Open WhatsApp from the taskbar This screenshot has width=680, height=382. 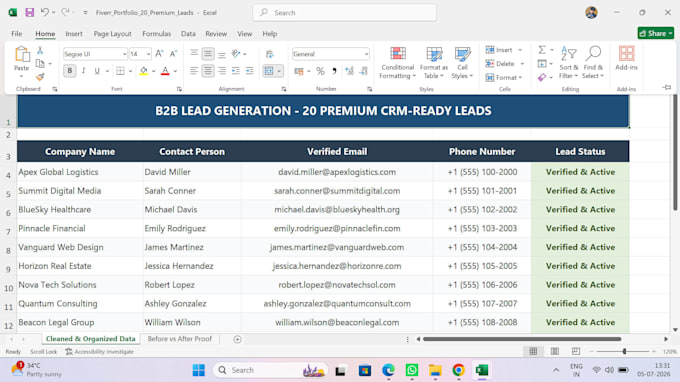click(x=412, y=370)
